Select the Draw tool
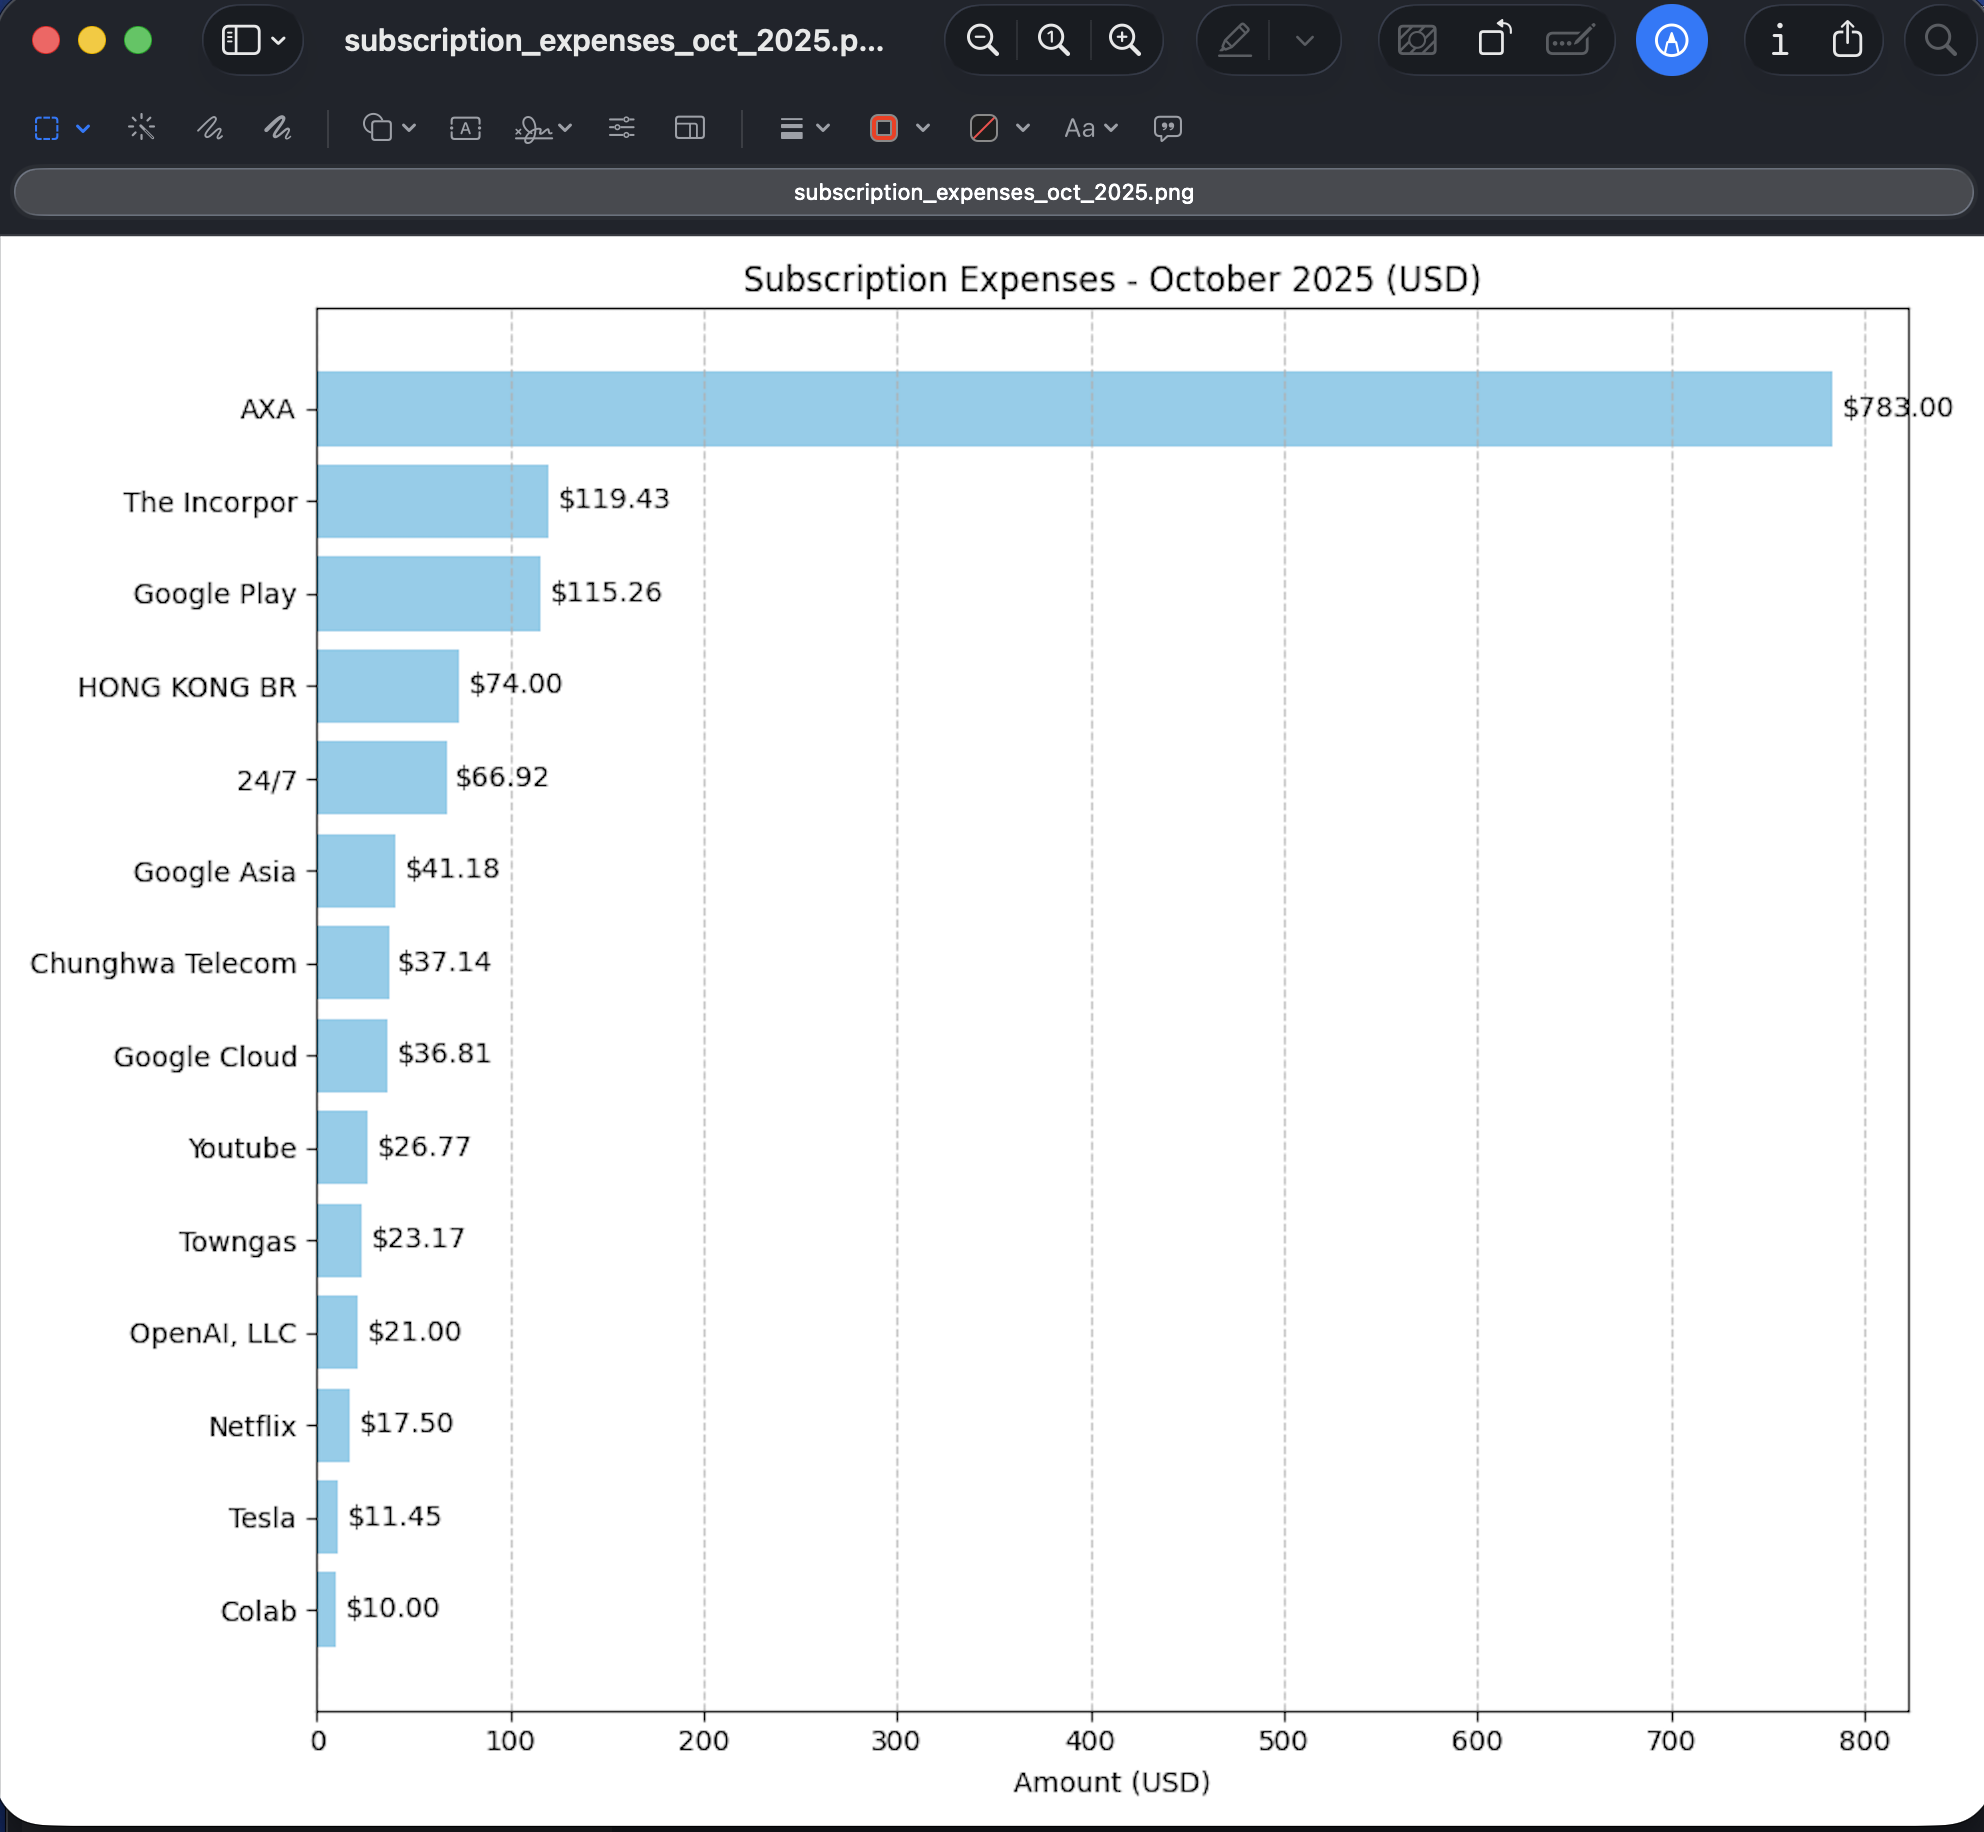 point(278,128)
